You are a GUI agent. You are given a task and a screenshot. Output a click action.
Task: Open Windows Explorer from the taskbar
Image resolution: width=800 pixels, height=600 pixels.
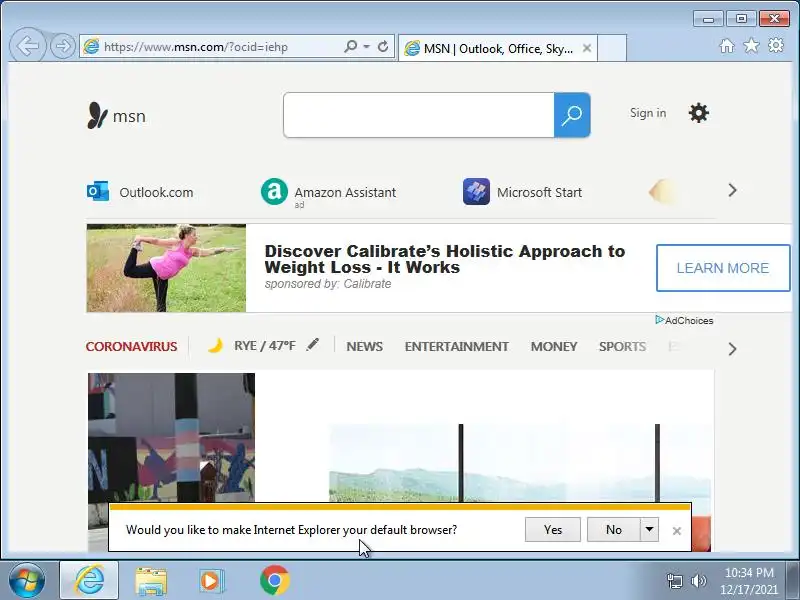coord(151,581)
